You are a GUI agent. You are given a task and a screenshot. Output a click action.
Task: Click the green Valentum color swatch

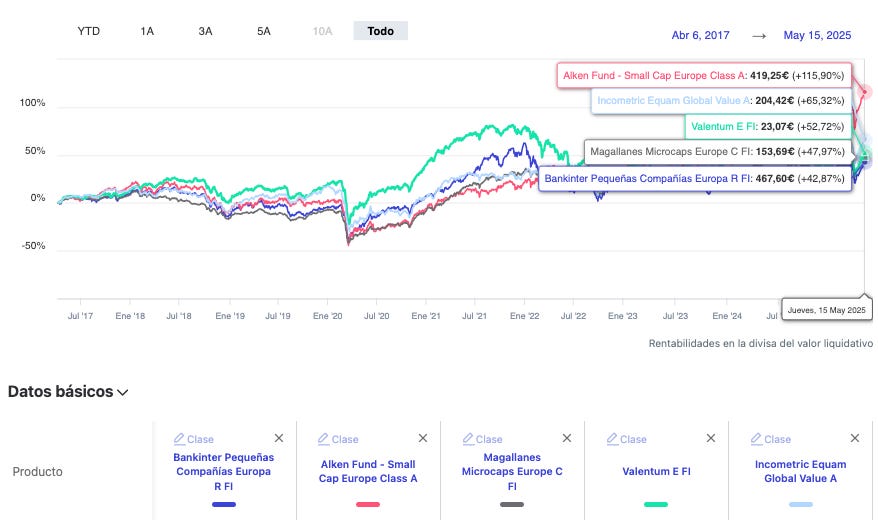[656, 504]
